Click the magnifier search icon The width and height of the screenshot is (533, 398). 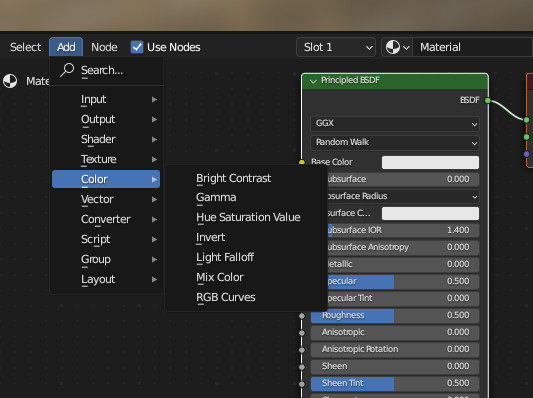(x=67, y=70)
